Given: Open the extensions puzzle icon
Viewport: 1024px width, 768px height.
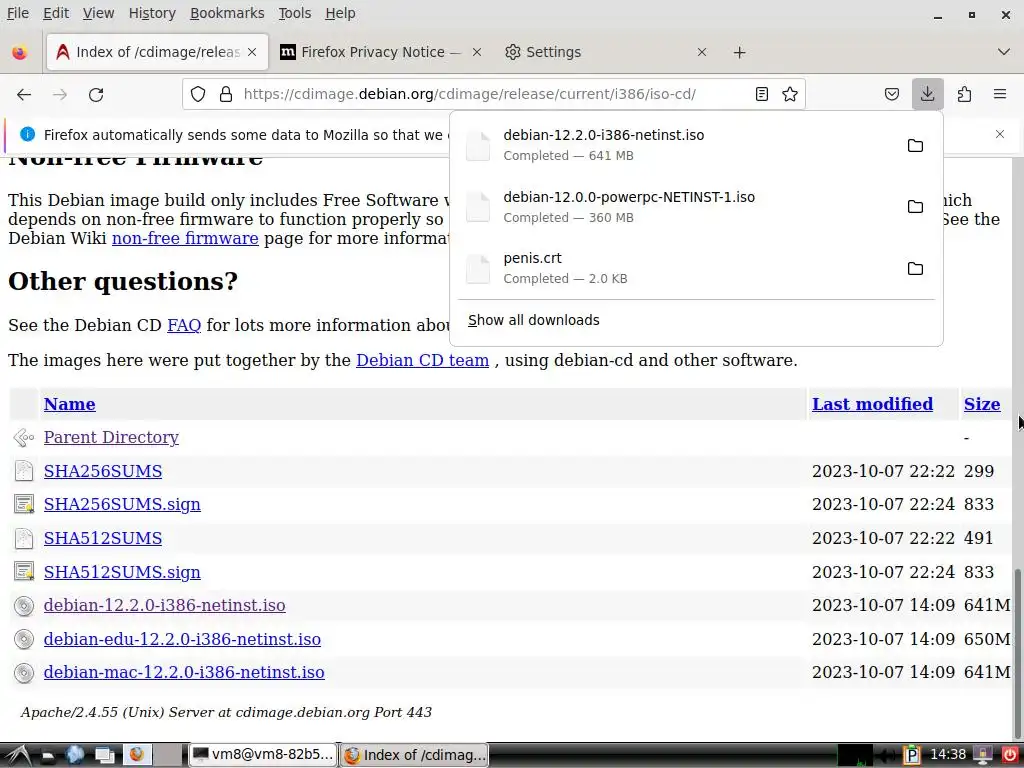Looking at the screenshot, I should [x=964, y=94].
